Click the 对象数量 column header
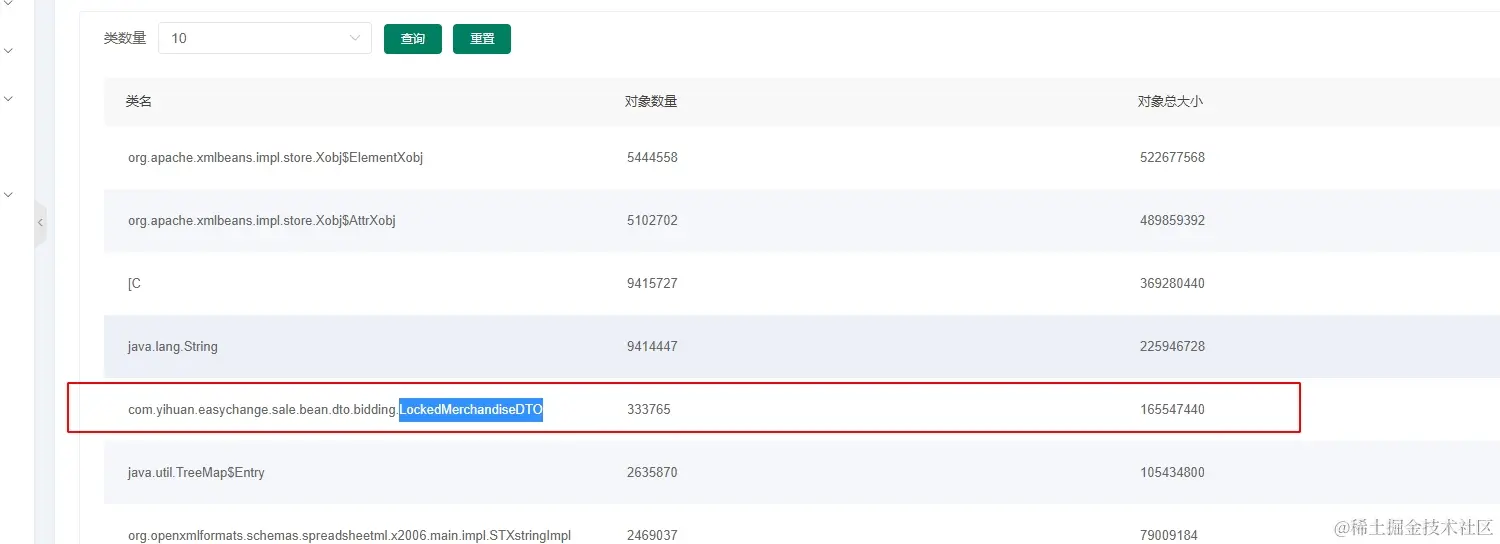Image resolution: width=1500 pixels, height=544 pixels. (651, 101)
